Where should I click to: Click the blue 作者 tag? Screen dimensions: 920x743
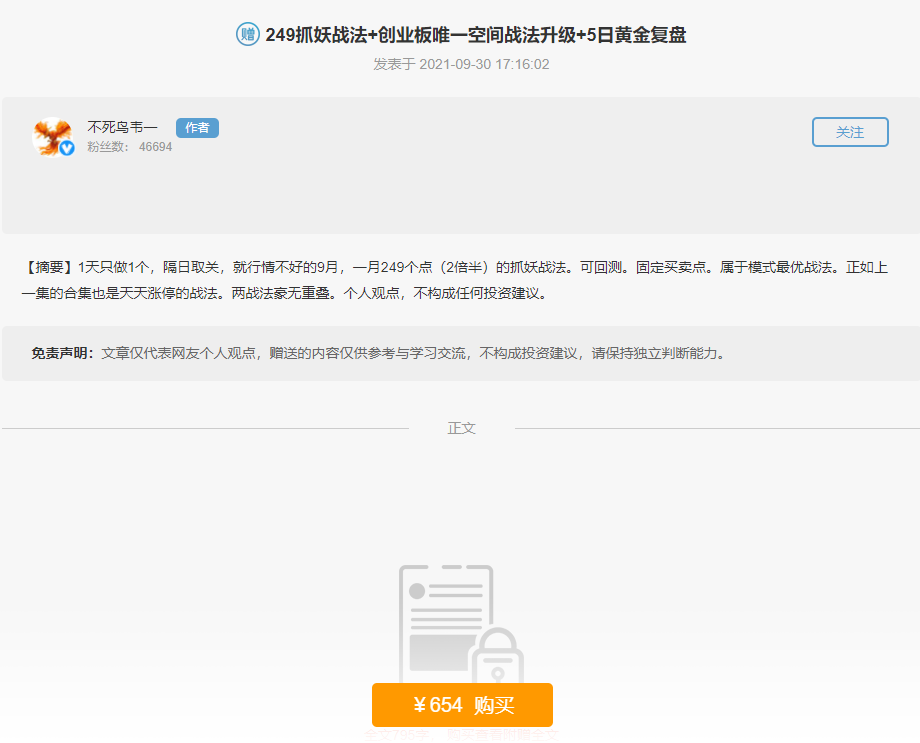click(x=197, y=128)
